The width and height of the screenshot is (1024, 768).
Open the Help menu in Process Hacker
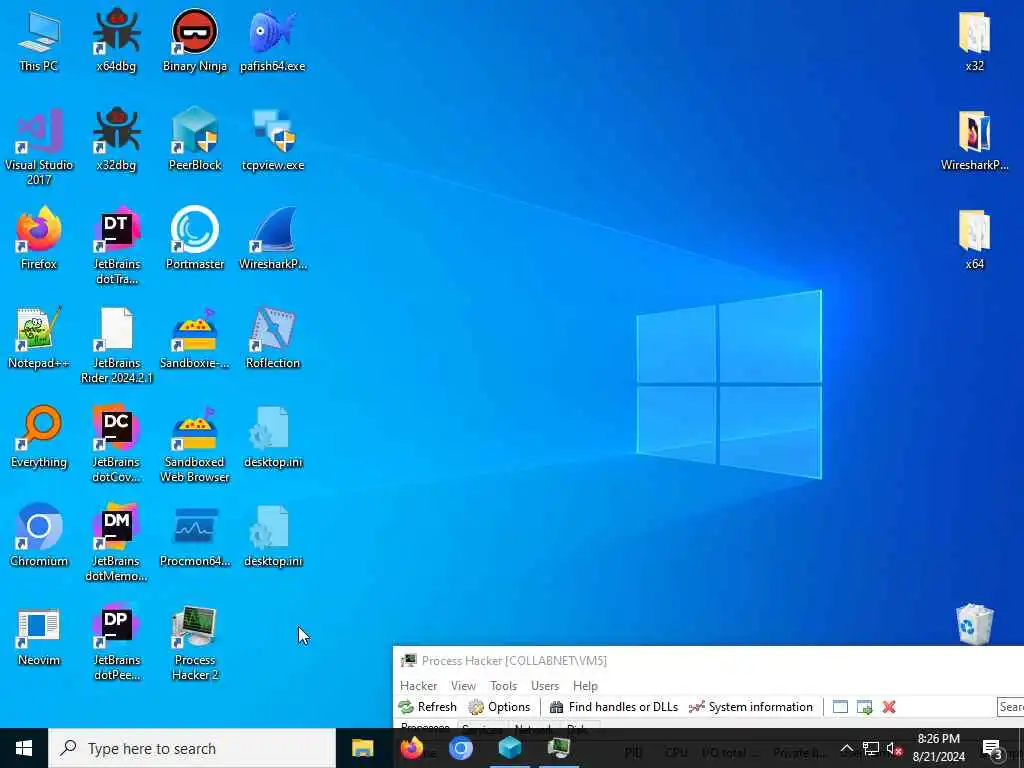(x=585, y=686)
